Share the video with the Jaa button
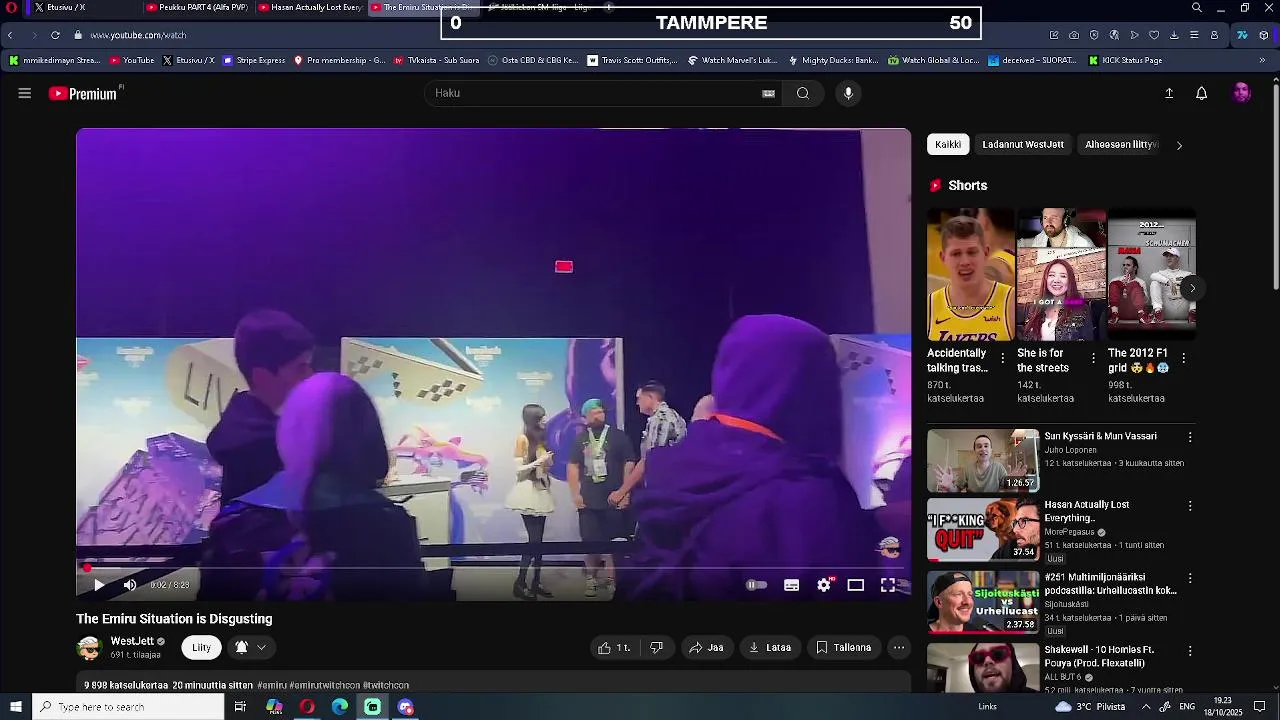Screen dimensions: 1280x720 pos(706,647)
